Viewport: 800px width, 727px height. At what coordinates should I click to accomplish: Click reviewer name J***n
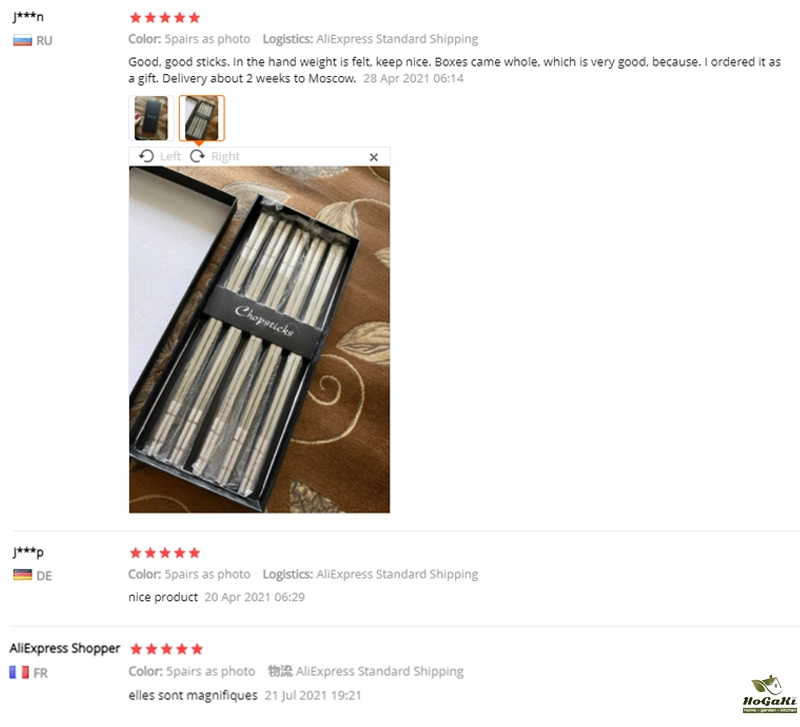coord(28,16)
